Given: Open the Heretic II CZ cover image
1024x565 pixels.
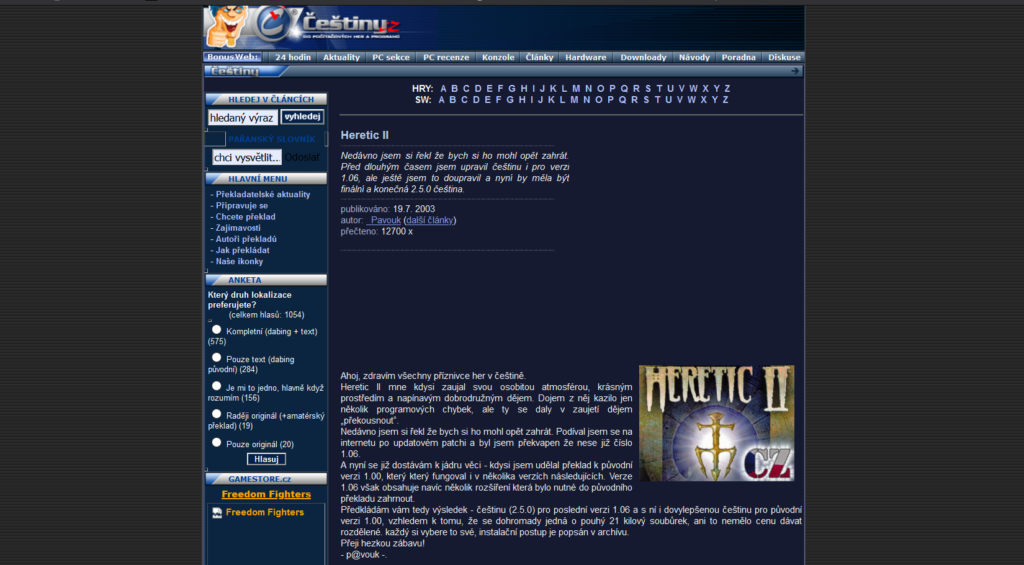Looking at the screenshot, I should 716,423.
